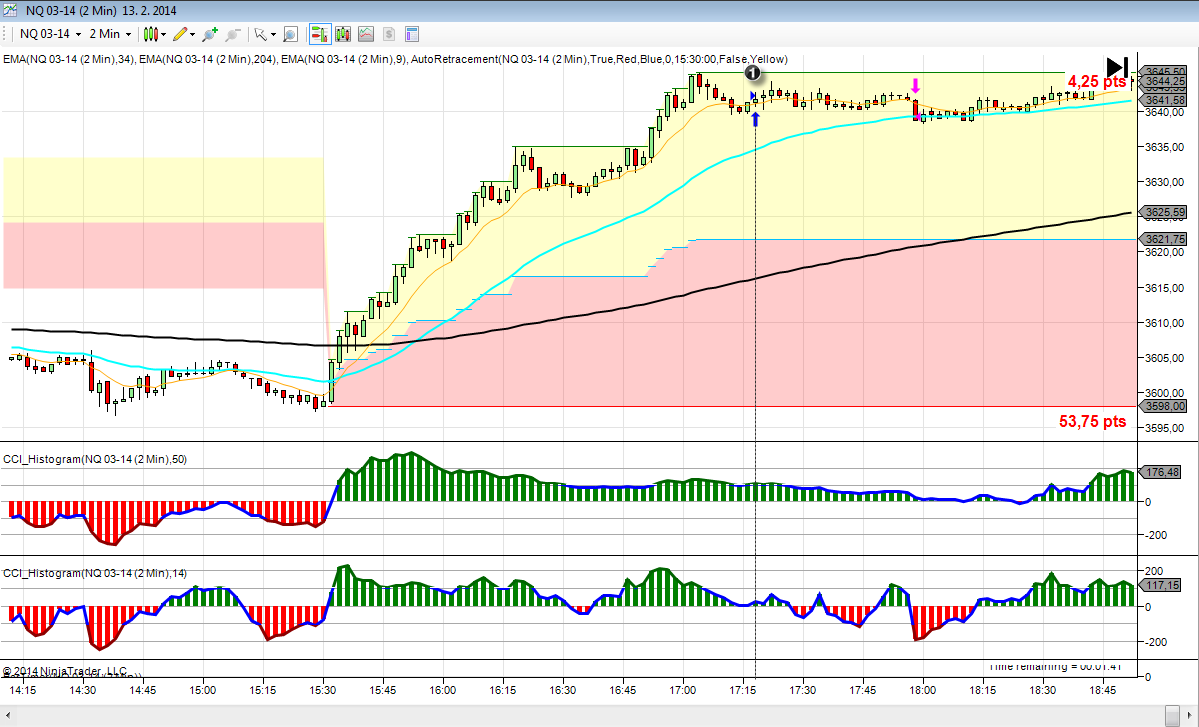
Task: Open the NQ 03-14 instrument dropdown
Action: pos(48,34)
